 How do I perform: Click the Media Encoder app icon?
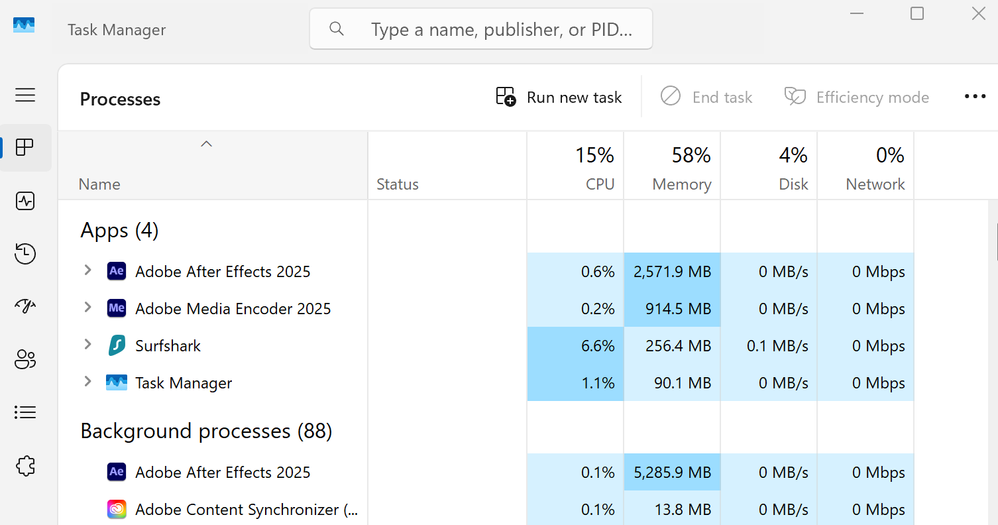116,308
